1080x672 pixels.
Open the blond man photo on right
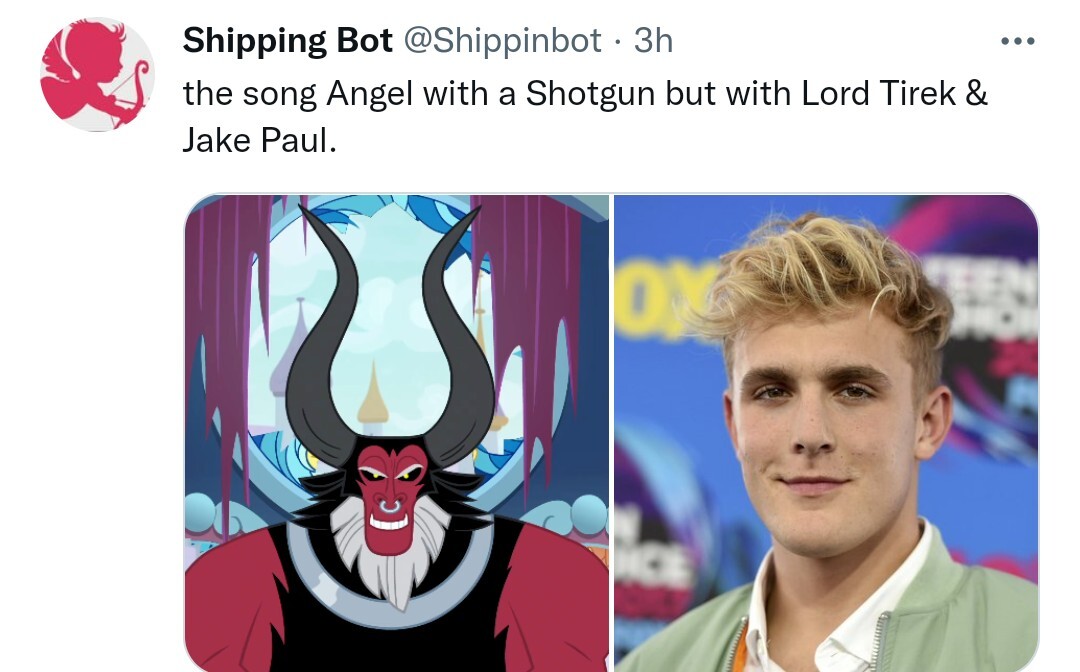pos(826,433)
